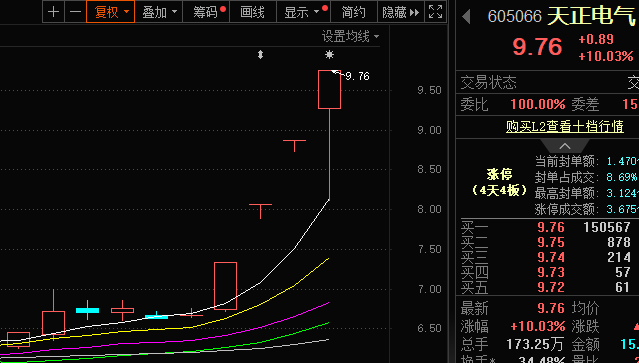Click the minus zoom-out chart button
The image size is (639, 363).
click(x=75, y=12)
